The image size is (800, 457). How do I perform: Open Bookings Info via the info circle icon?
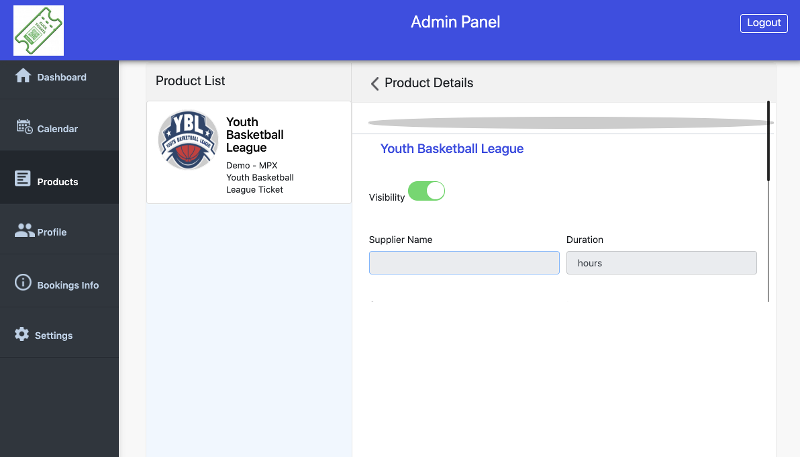23,282
